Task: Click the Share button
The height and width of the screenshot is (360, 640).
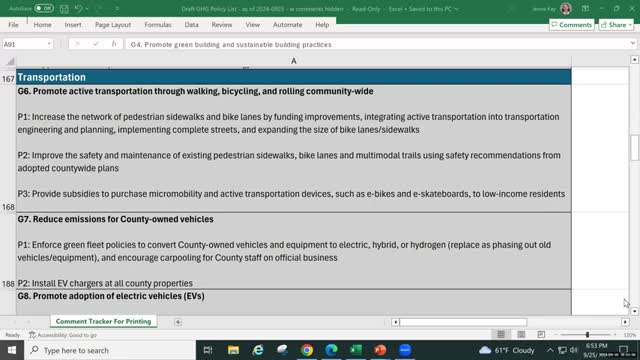Action: [616, 25]
